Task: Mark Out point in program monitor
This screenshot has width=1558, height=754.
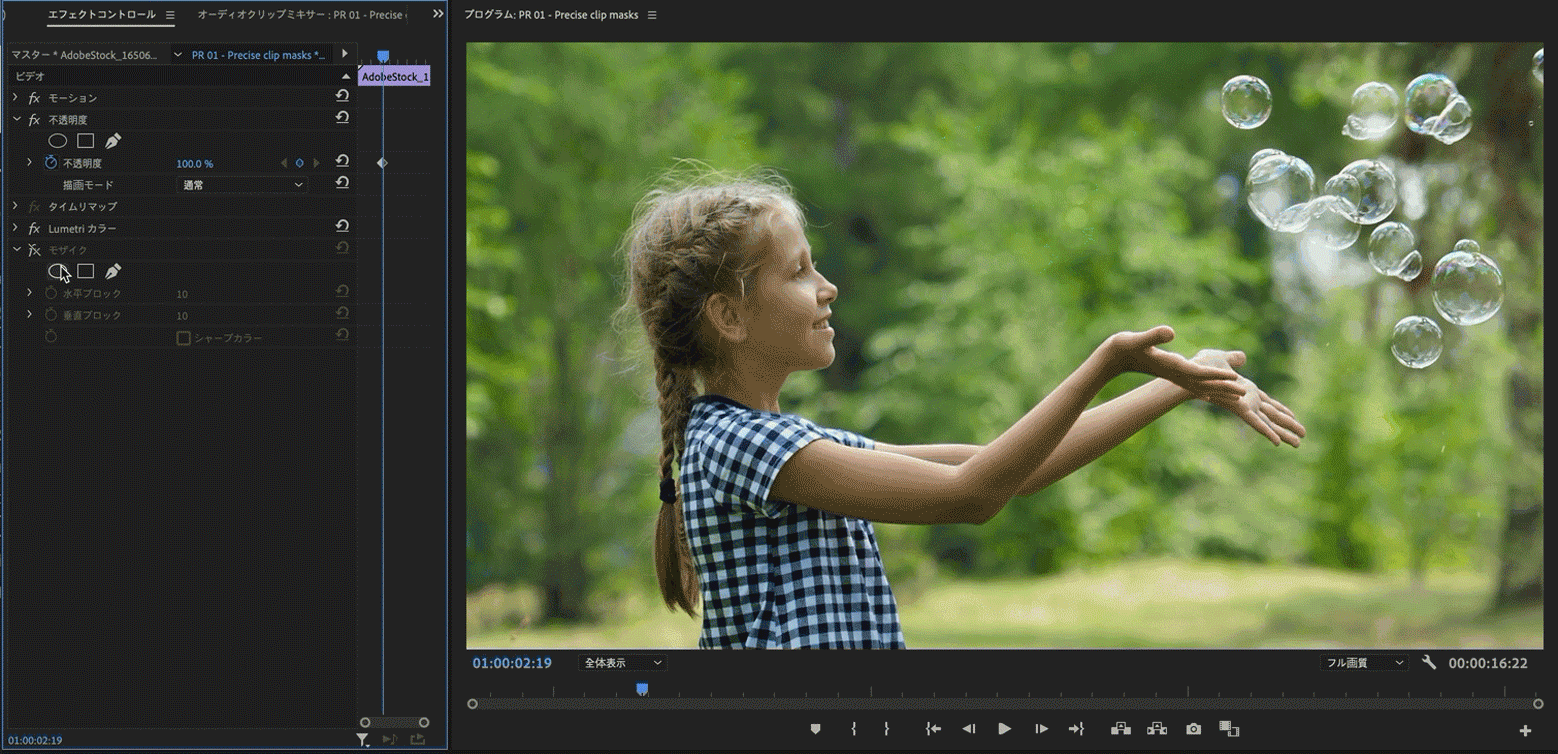Action: coord(886,729)
